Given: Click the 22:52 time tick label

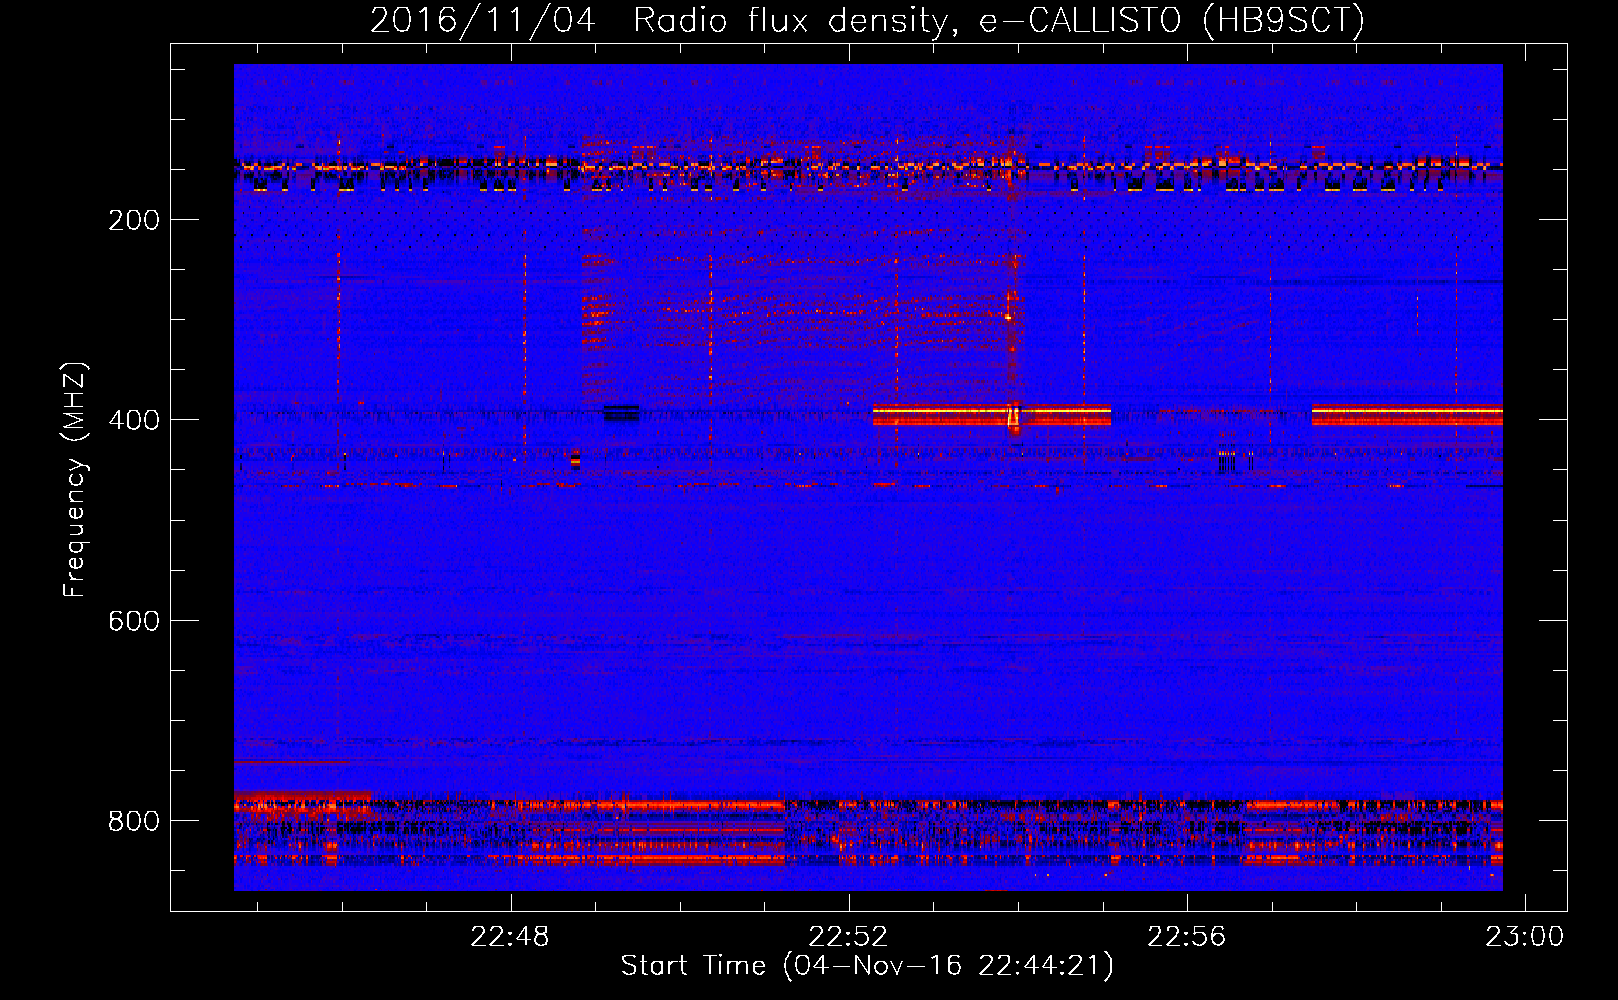Looking at the screenshot, I should (848, 937).
